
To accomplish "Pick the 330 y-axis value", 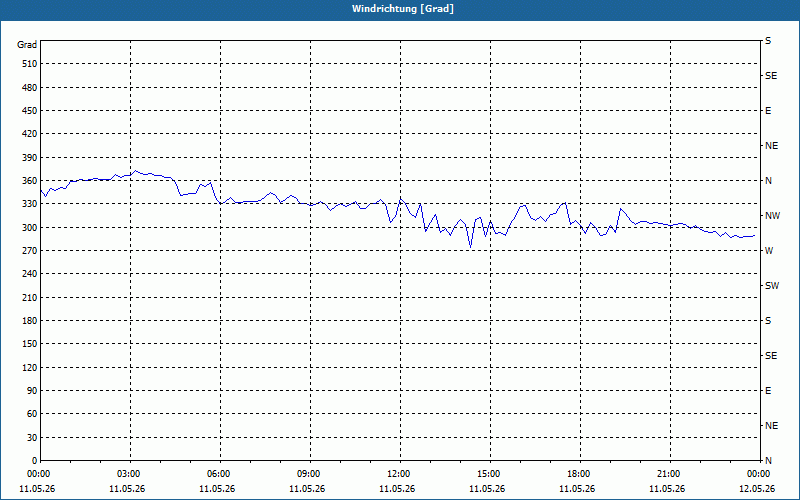I will pyautogui.click(x=30, y=204).
